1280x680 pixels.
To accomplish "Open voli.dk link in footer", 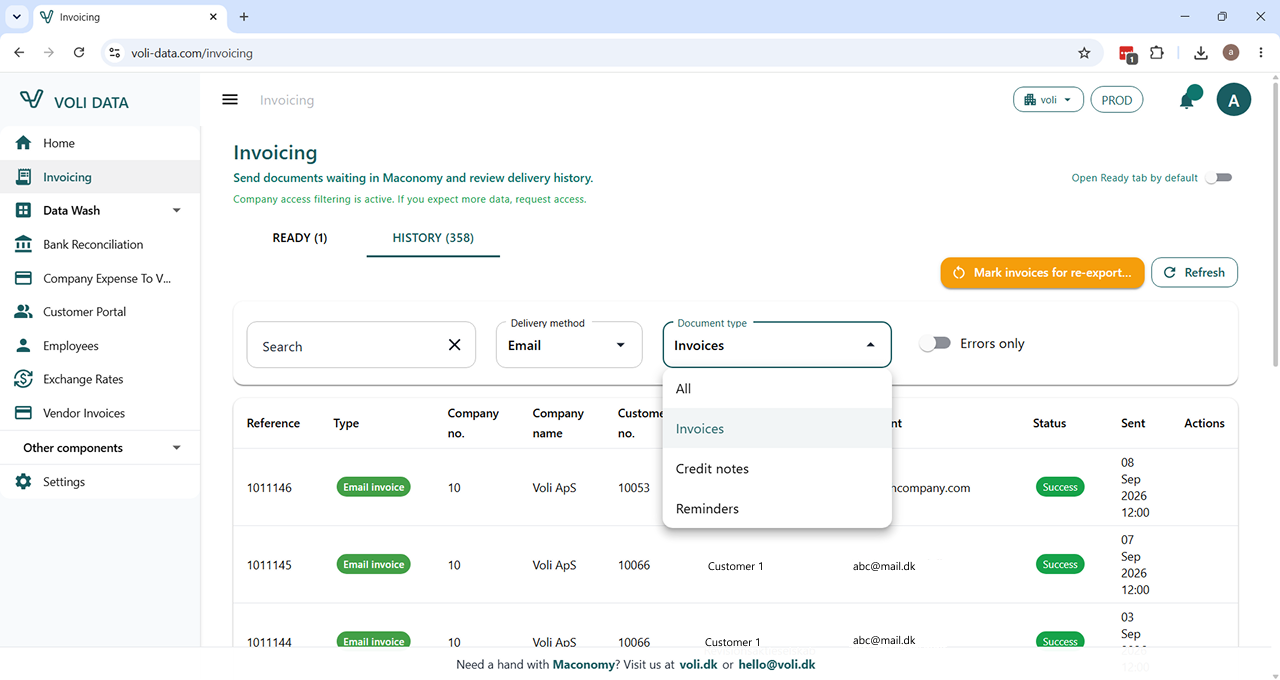I will 697,664.
